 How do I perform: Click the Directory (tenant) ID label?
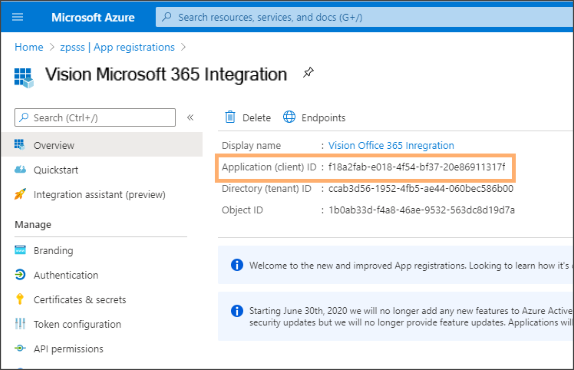(266, 188)
